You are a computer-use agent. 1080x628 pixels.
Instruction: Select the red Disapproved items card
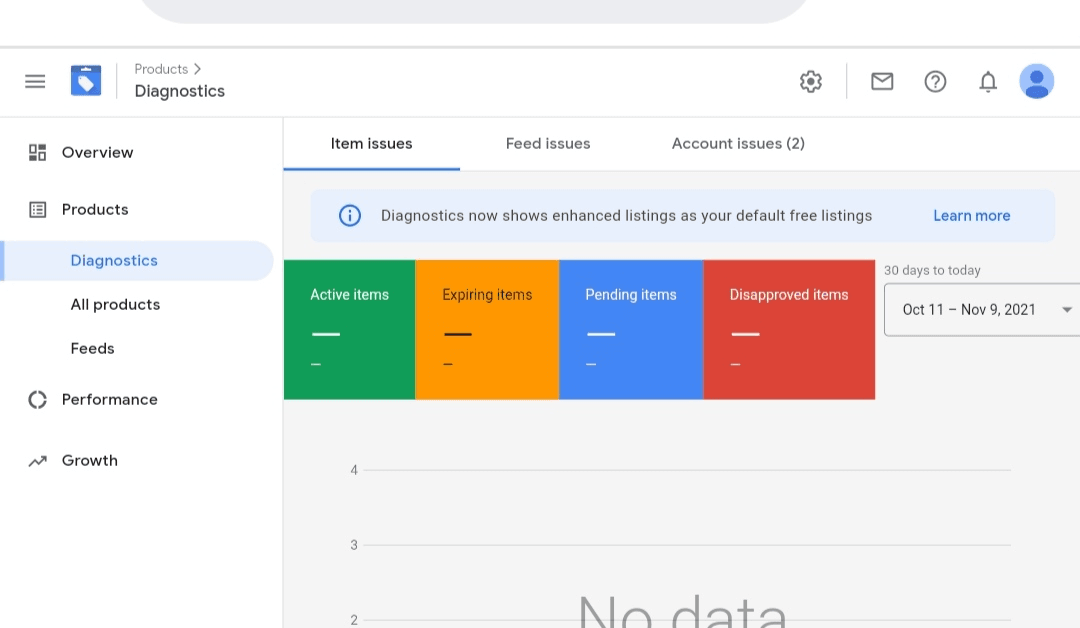point(789,330)
